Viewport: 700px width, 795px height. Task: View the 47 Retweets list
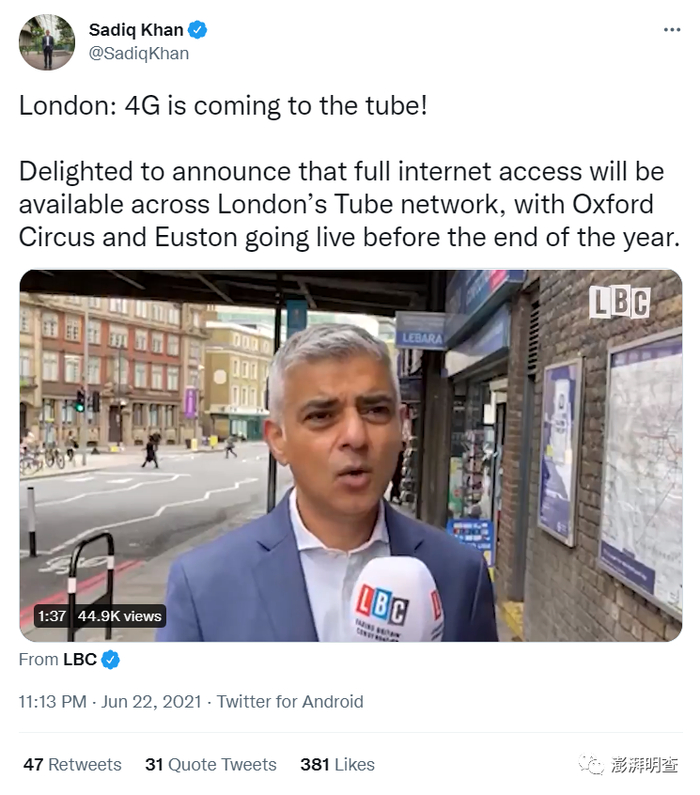(x=72, y=764)
